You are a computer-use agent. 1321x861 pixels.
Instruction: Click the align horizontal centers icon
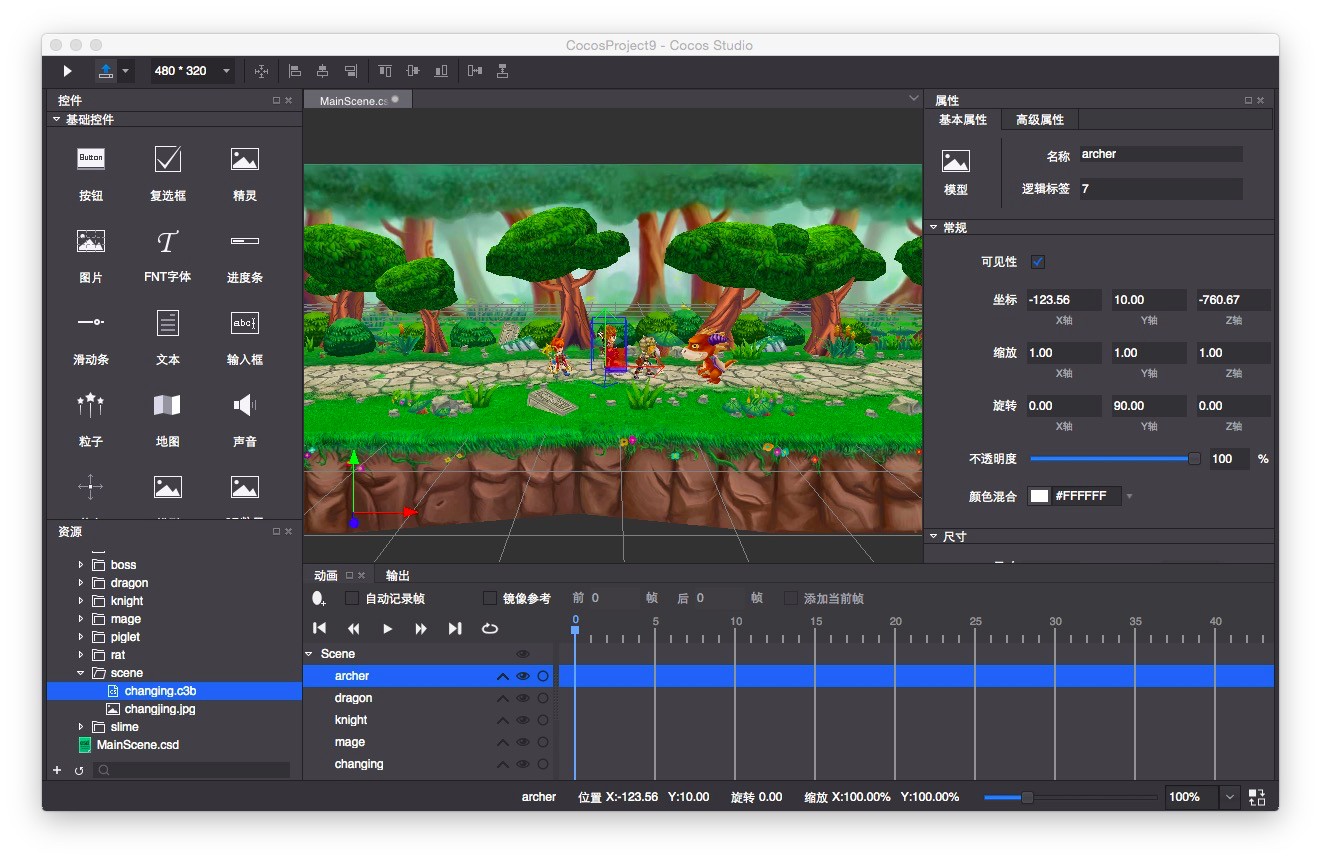(x=322, y=71)
